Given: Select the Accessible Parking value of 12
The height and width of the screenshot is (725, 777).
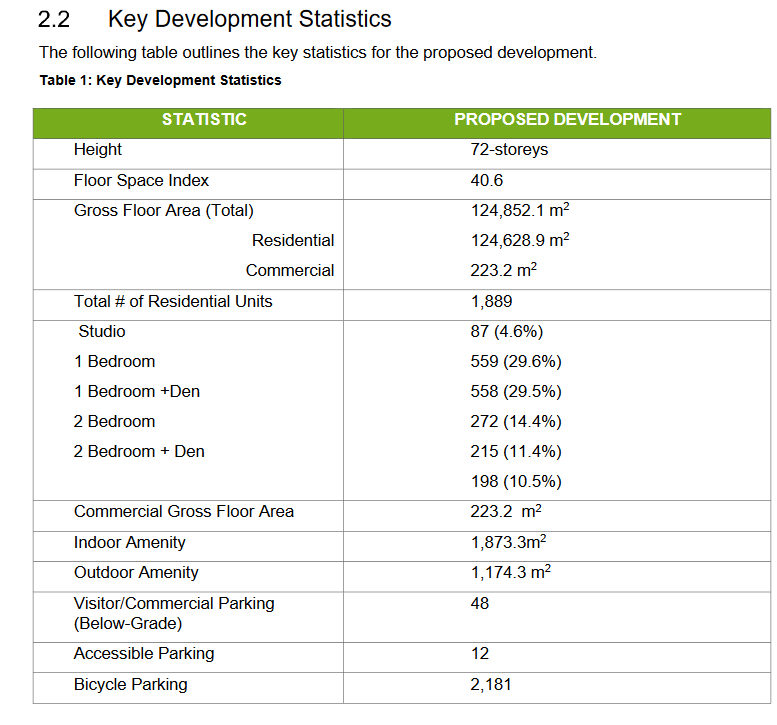Looking at the screenshot, I should (480, 654).
